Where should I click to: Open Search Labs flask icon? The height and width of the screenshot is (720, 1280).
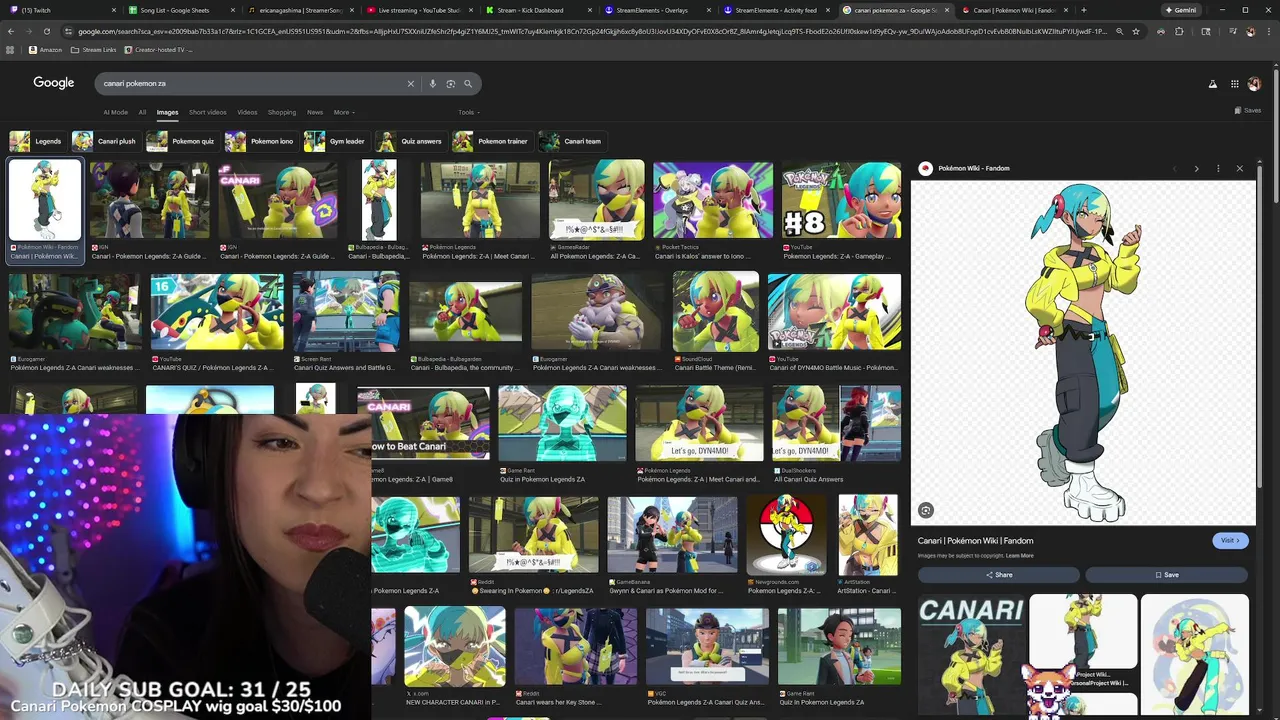tap(1213, 84)
